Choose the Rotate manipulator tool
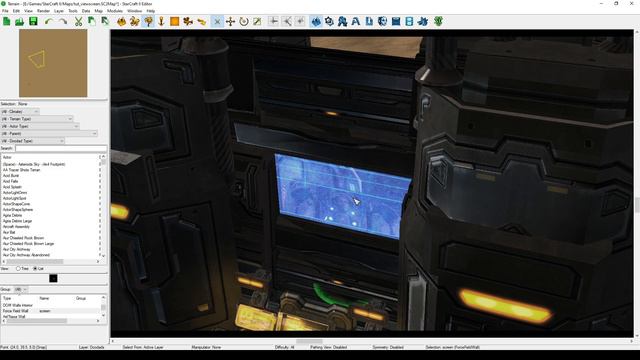Screen dimensions: 640x360 pos(244,22)
